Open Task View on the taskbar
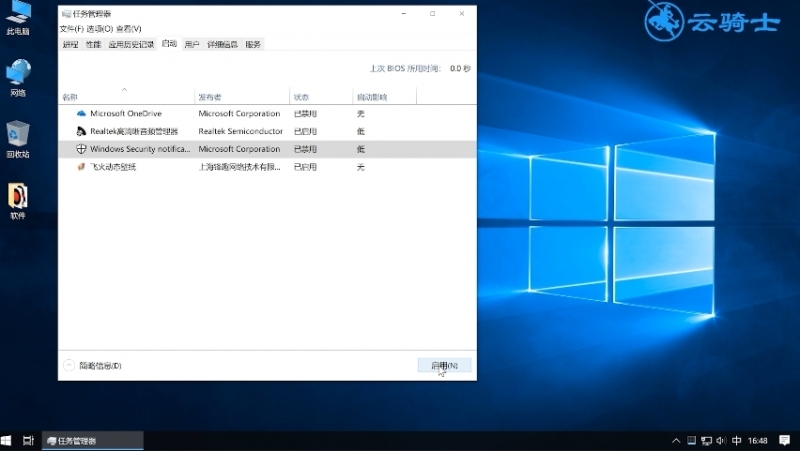This screenshot has width=800, height=451. 28,440
